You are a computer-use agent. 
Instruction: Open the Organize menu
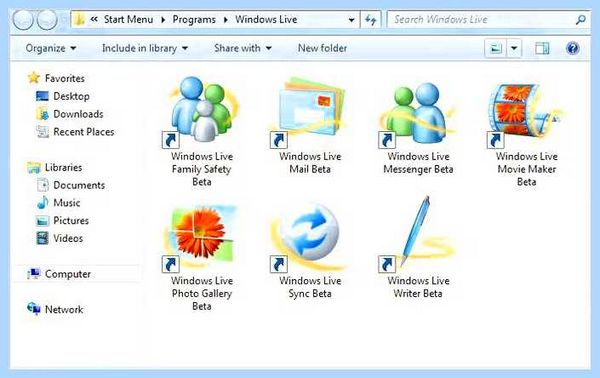coord(51,48)
